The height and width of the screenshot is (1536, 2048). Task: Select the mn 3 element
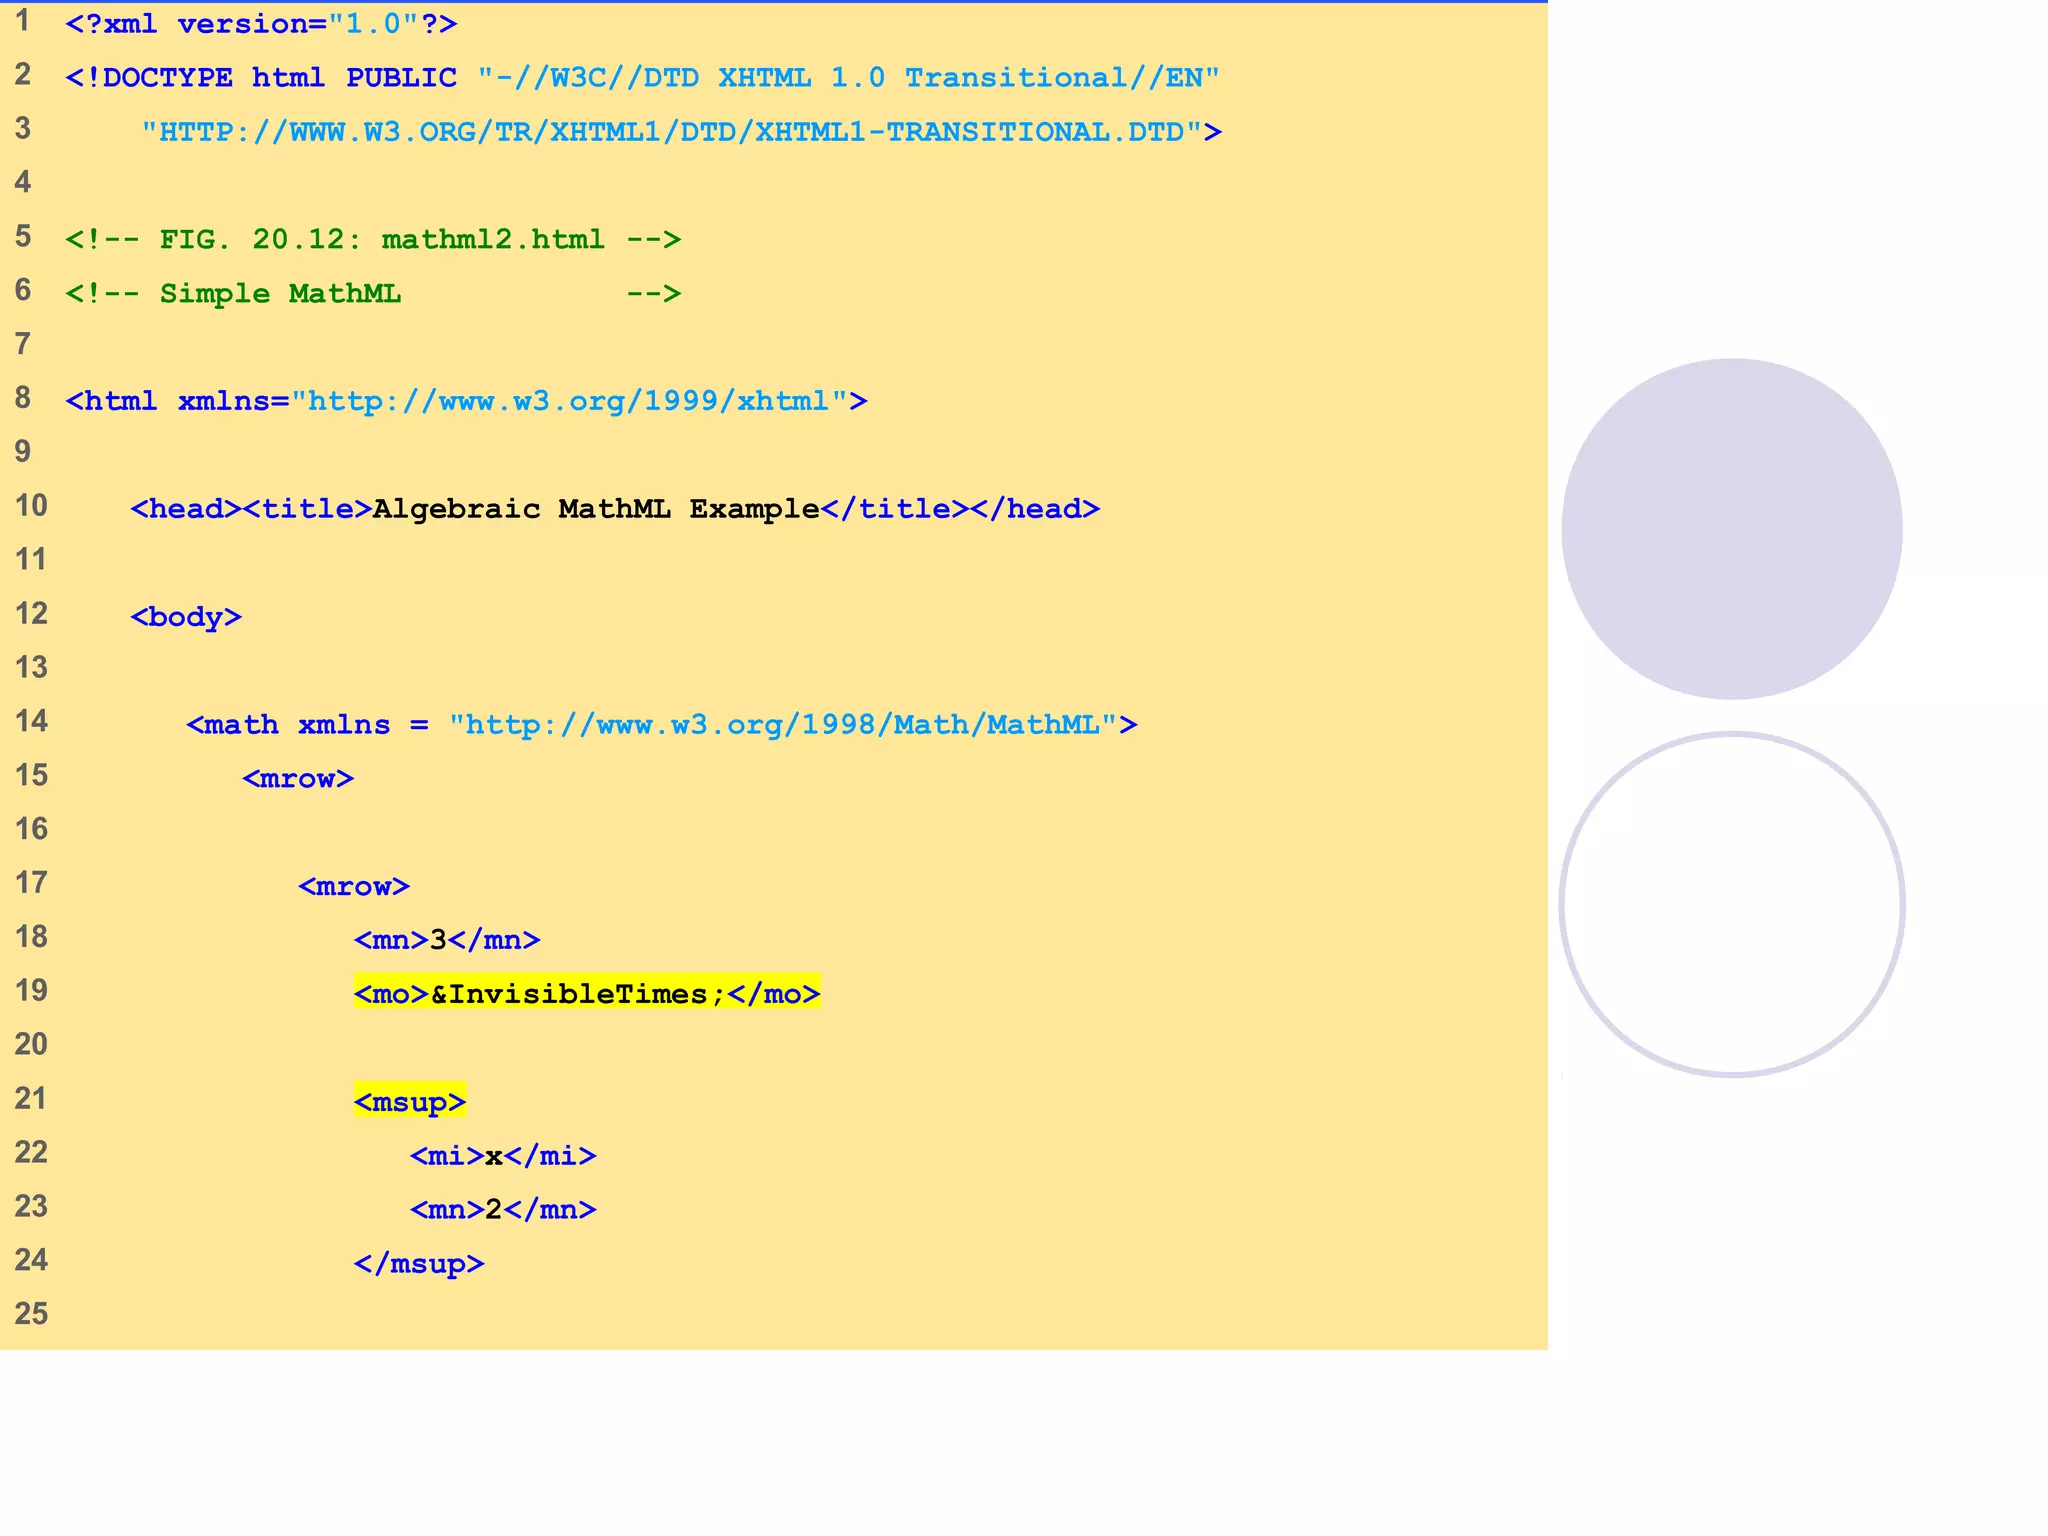point(447,940)
